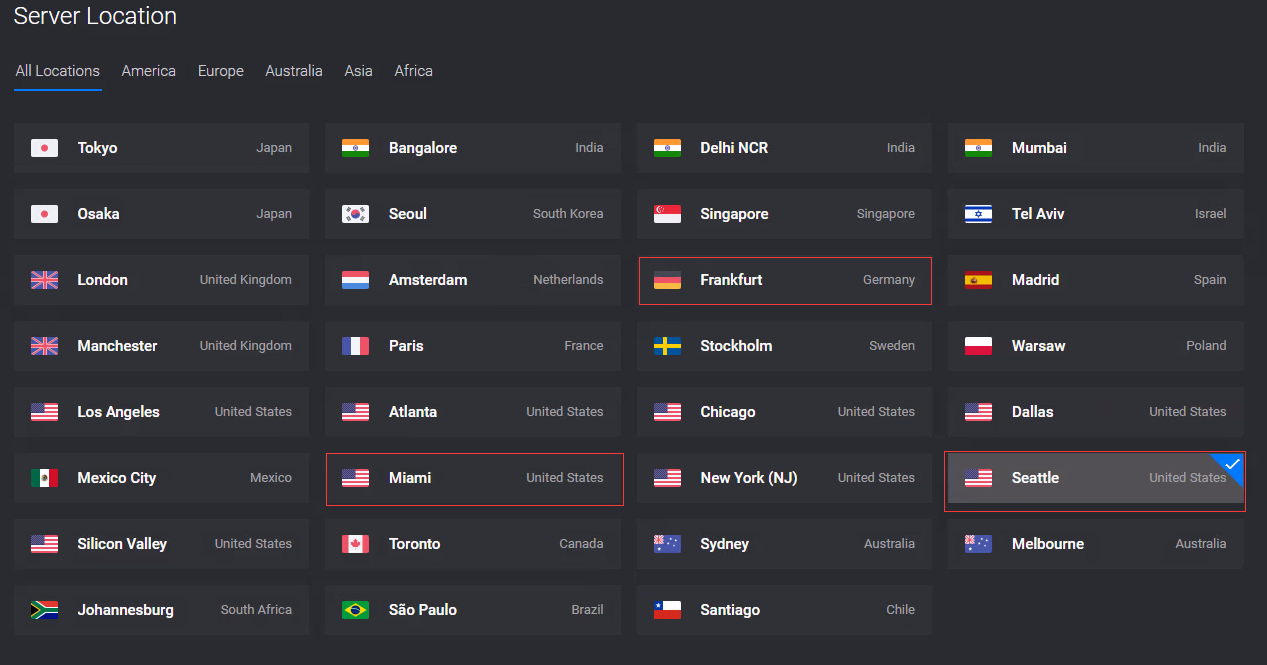The height and width of the screenshot is (665, 1267).
Task: Select the New York (NJ) location
Action: (784, 478)
